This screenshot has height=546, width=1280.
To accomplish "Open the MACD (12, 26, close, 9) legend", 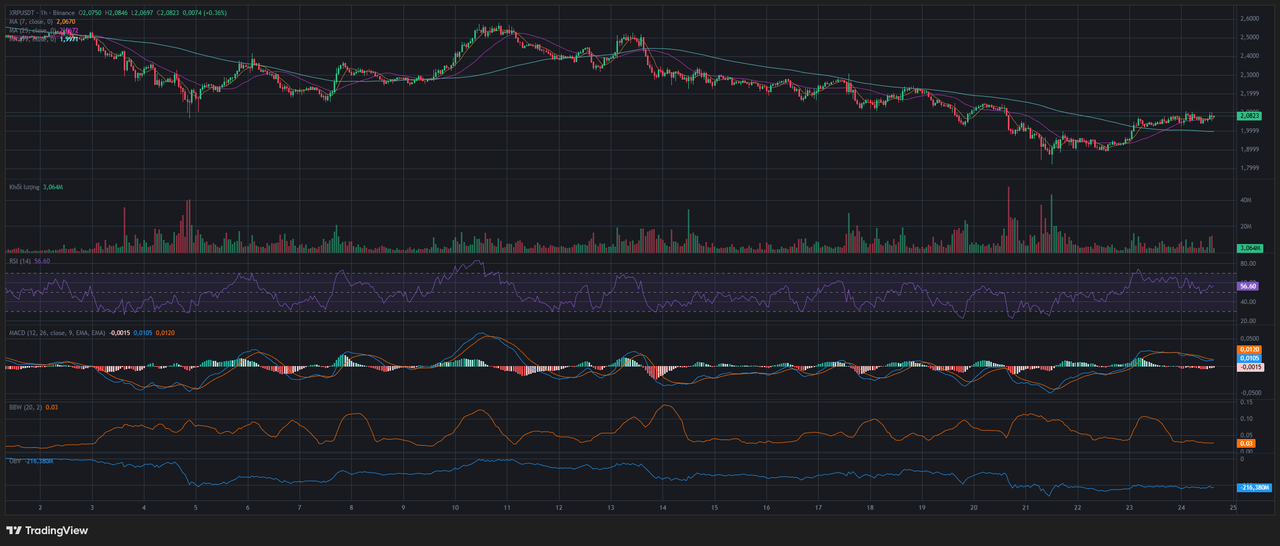I will tap(56, 331).
